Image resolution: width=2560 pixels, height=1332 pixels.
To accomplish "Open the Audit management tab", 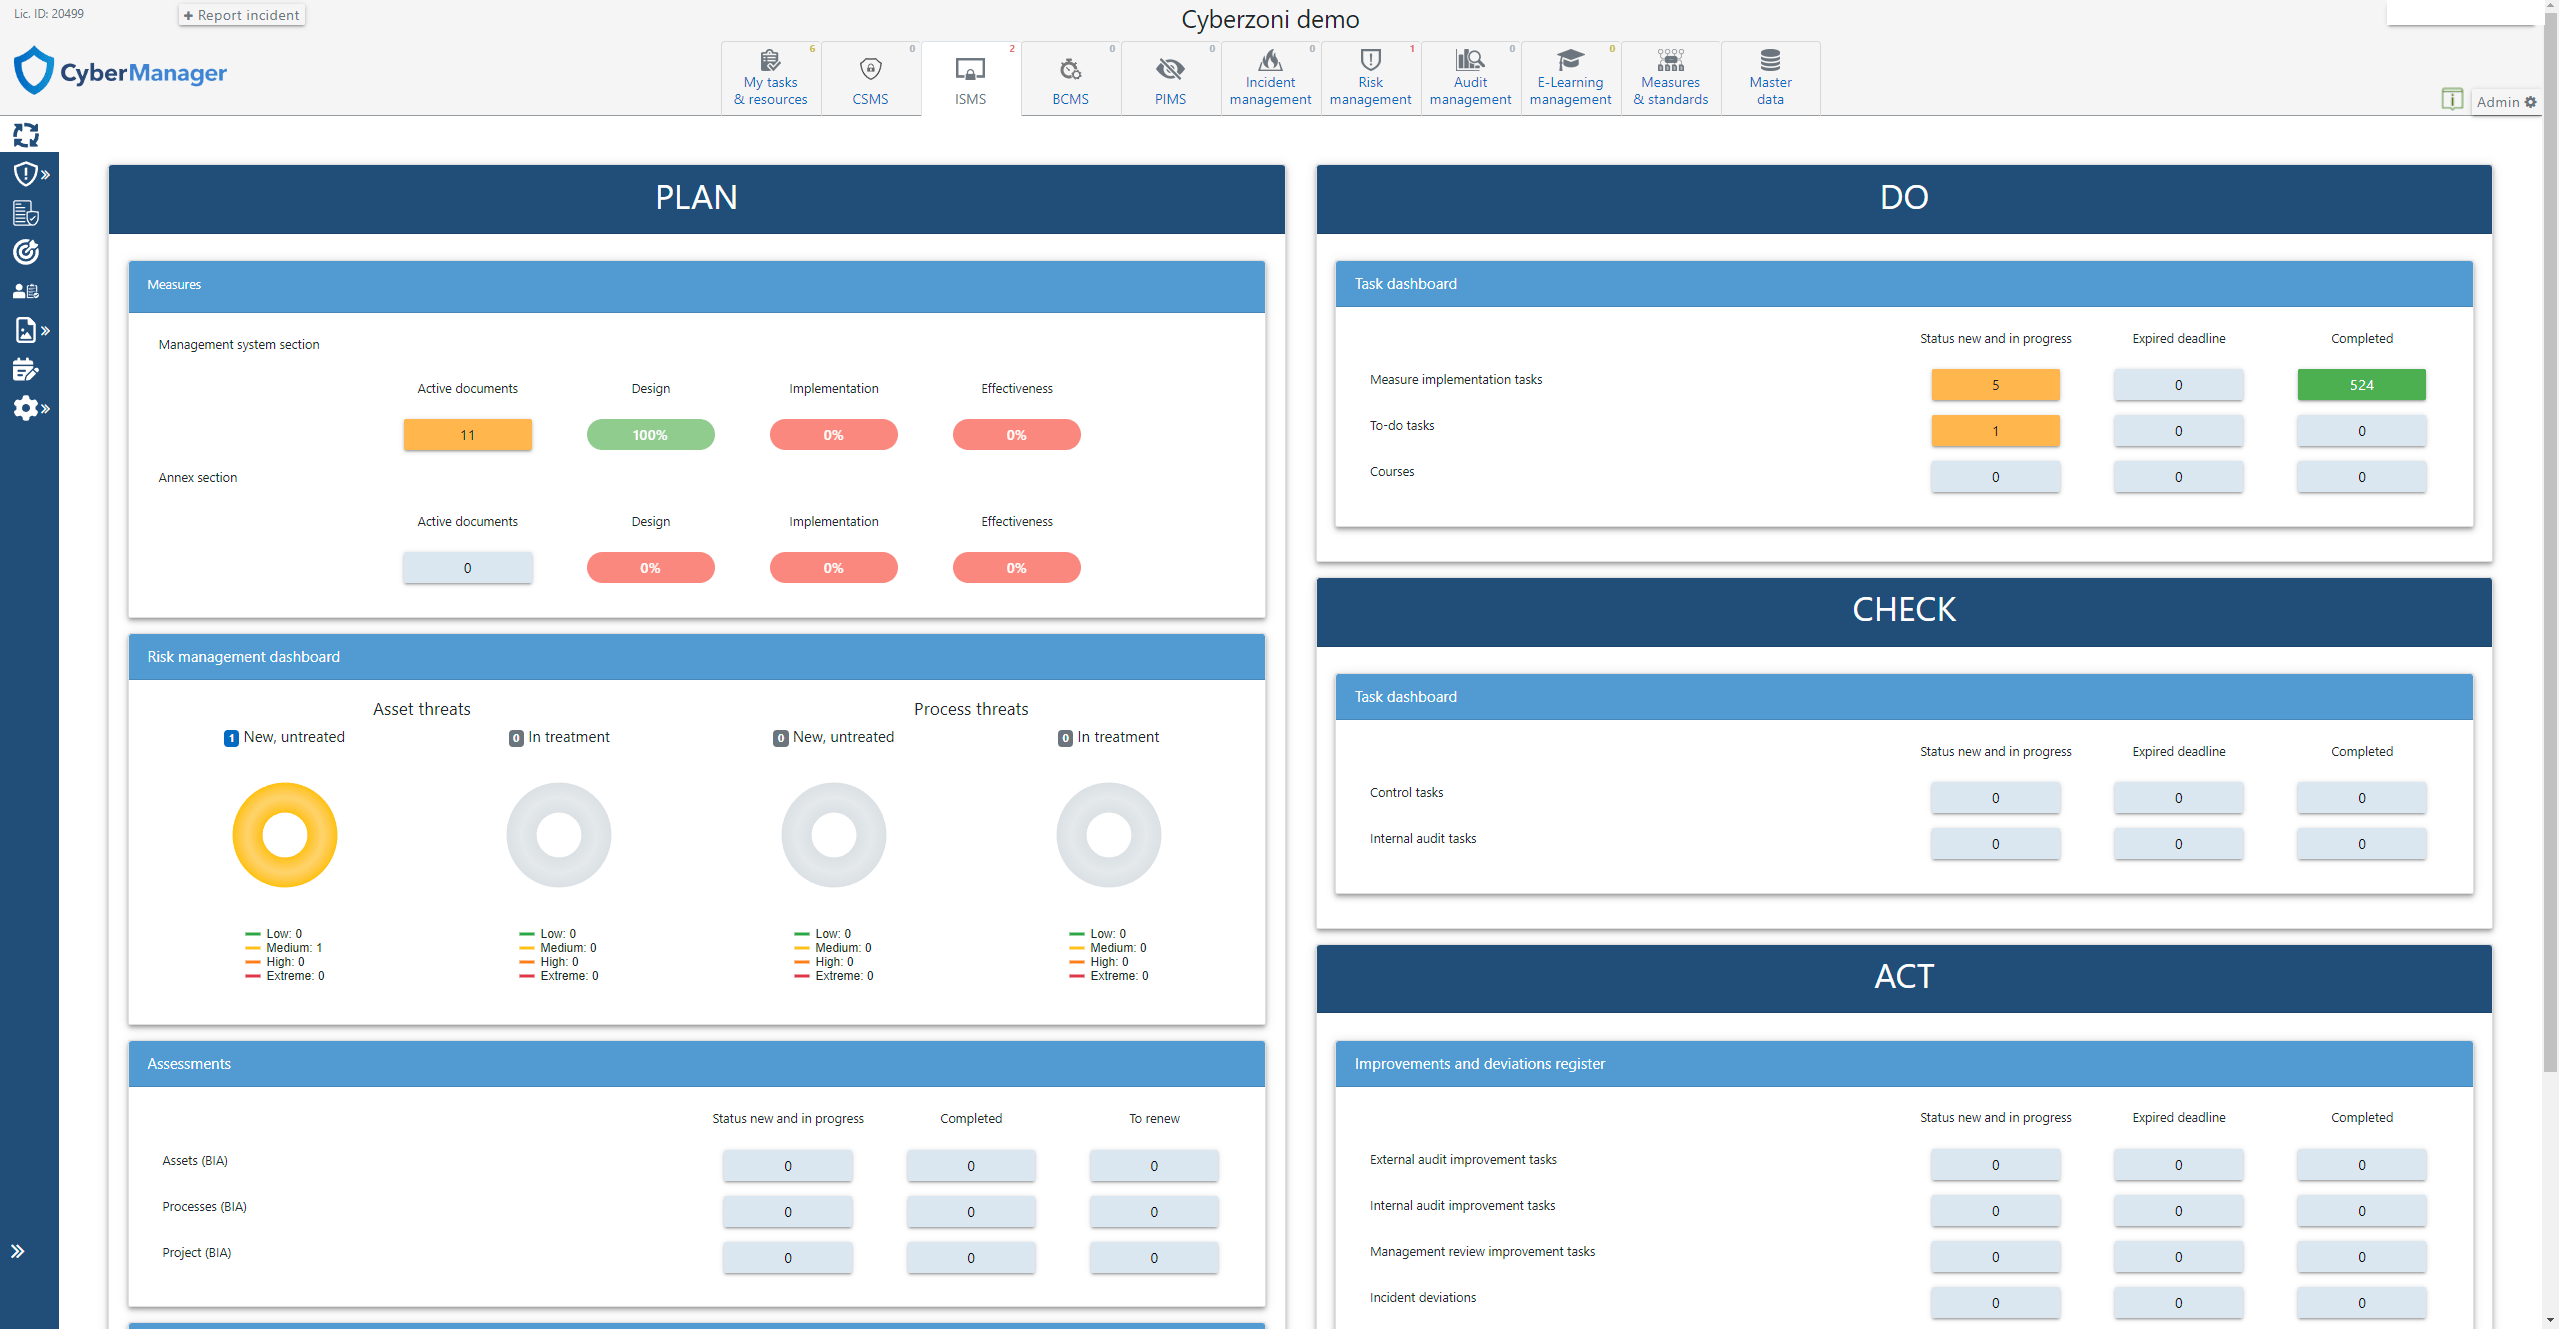I will [1470, 78].
